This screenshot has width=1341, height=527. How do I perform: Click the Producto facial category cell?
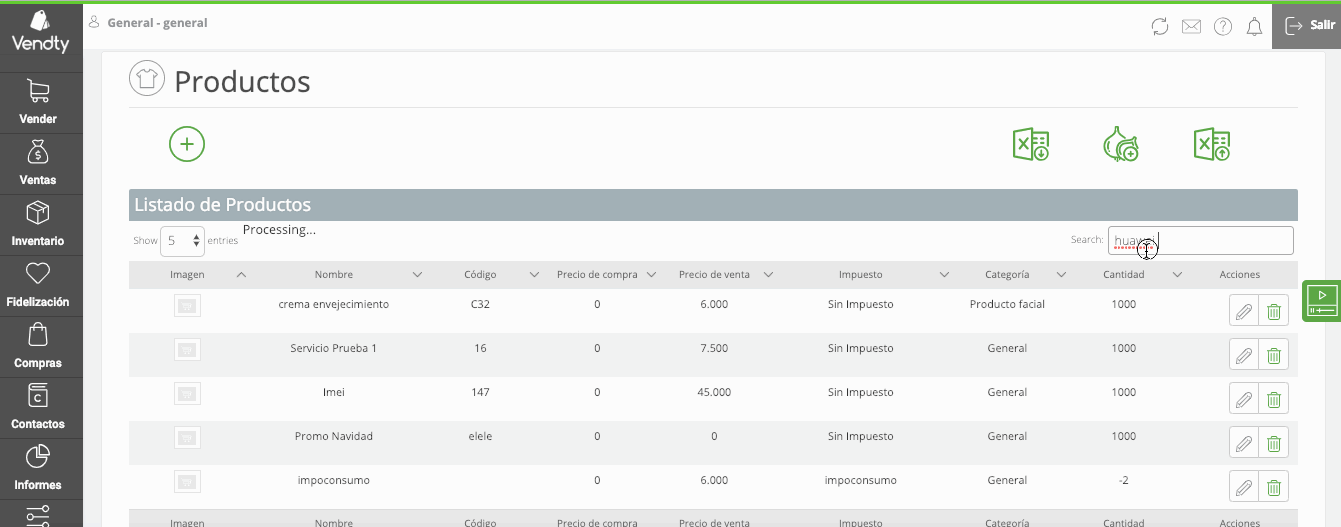point(1007,304)
